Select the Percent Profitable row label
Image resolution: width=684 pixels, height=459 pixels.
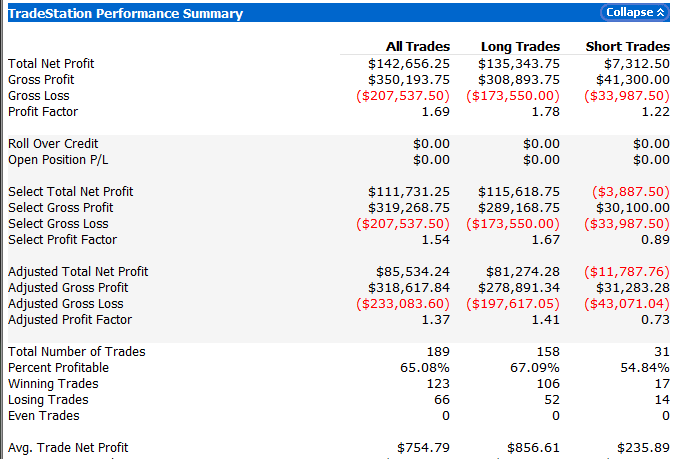click(58, 368)
